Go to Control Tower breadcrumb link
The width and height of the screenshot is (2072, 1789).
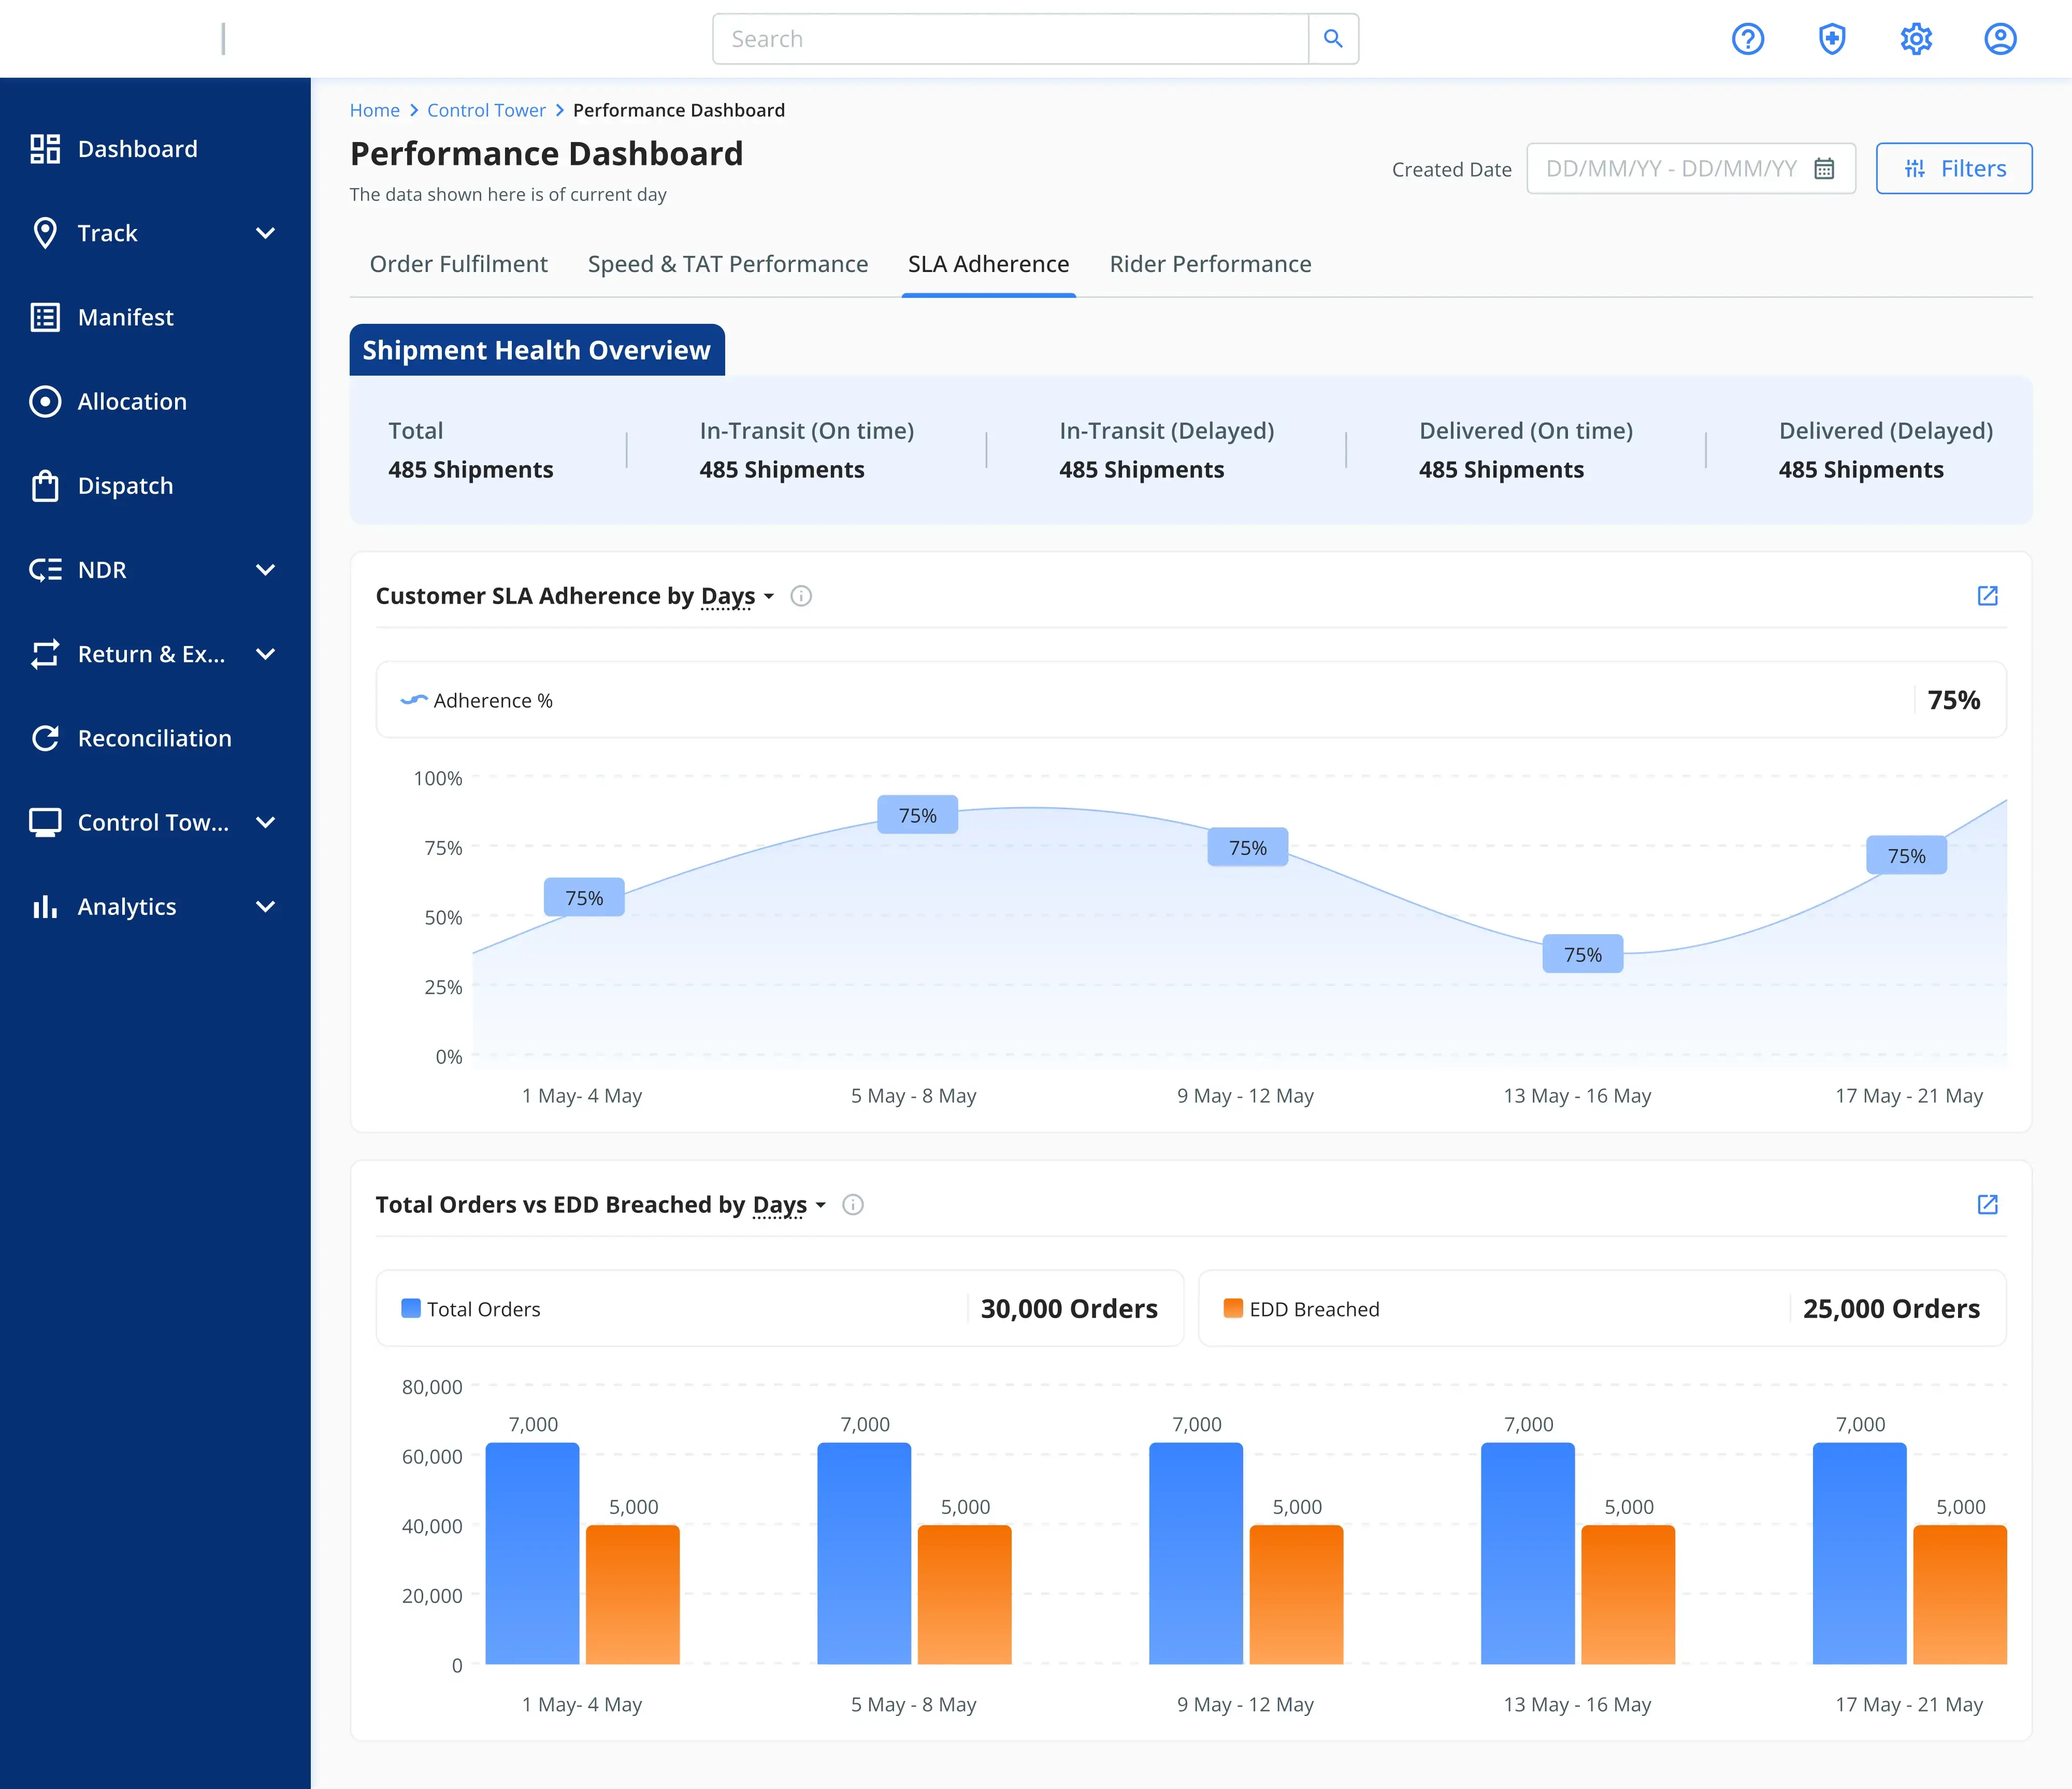(486, 110)
